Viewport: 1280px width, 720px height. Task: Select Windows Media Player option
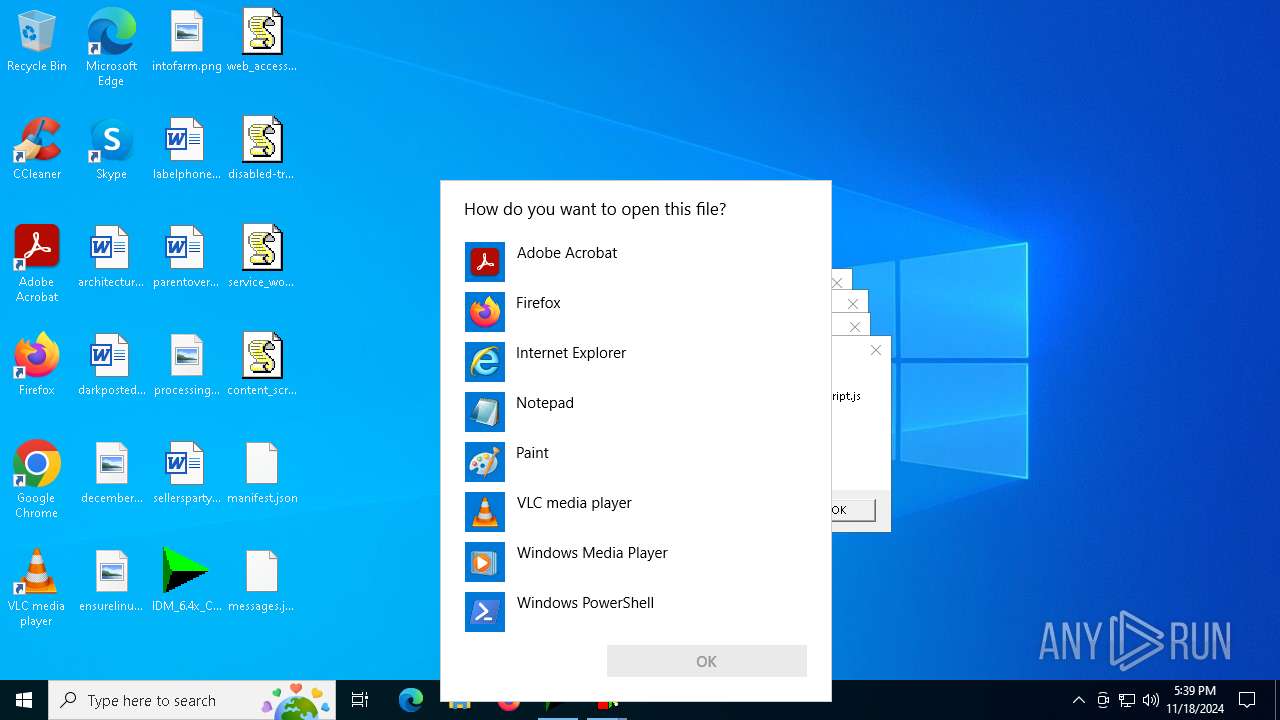635,562
